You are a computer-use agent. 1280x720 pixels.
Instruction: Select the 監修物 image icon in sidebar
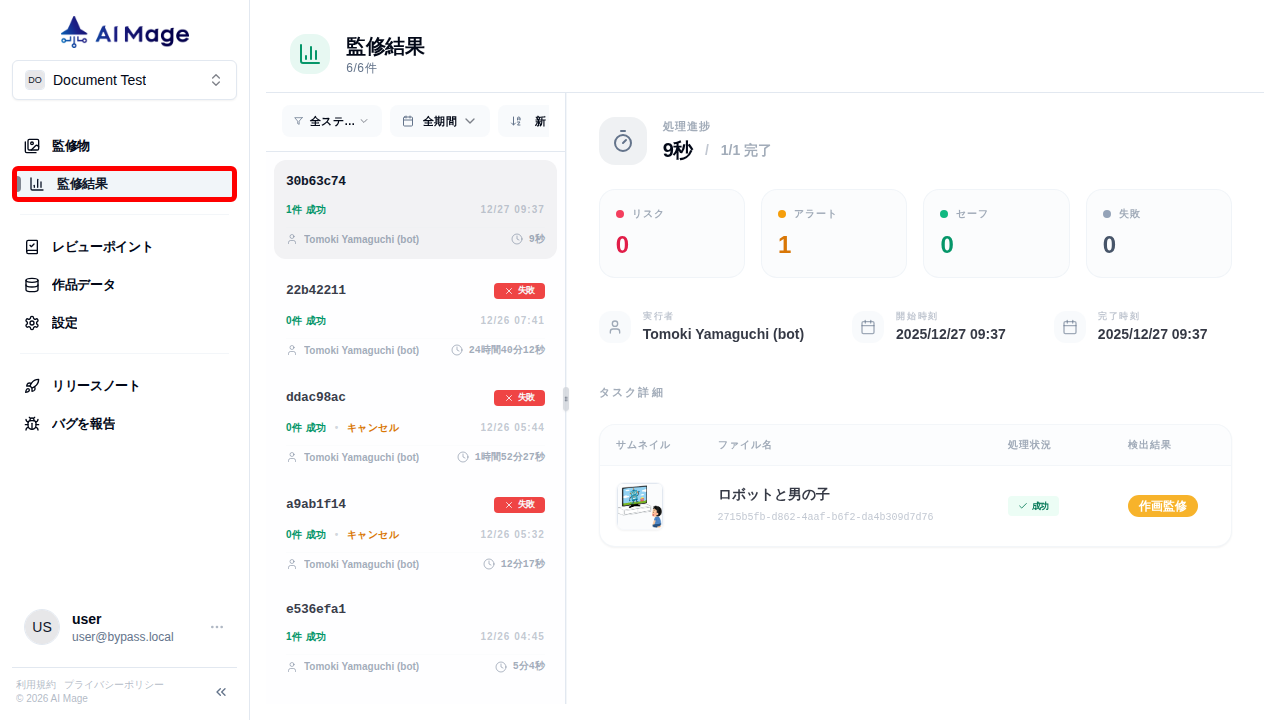click(31, 145)
